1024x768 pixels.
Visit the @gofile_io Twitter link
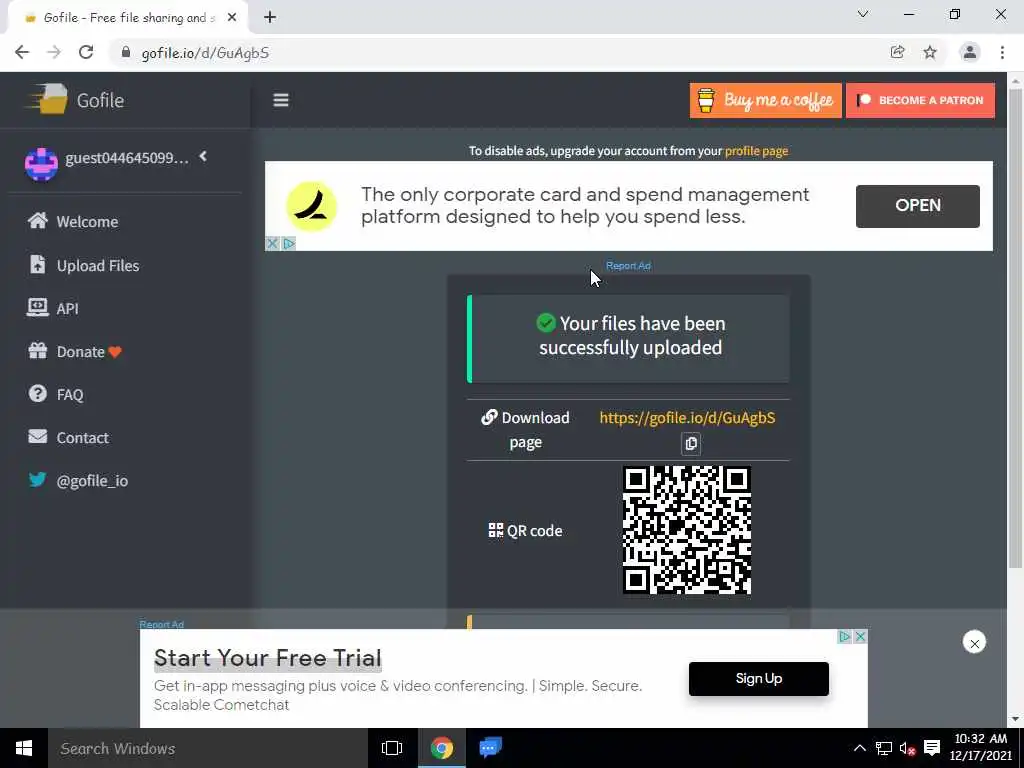(x=78, y=481)
